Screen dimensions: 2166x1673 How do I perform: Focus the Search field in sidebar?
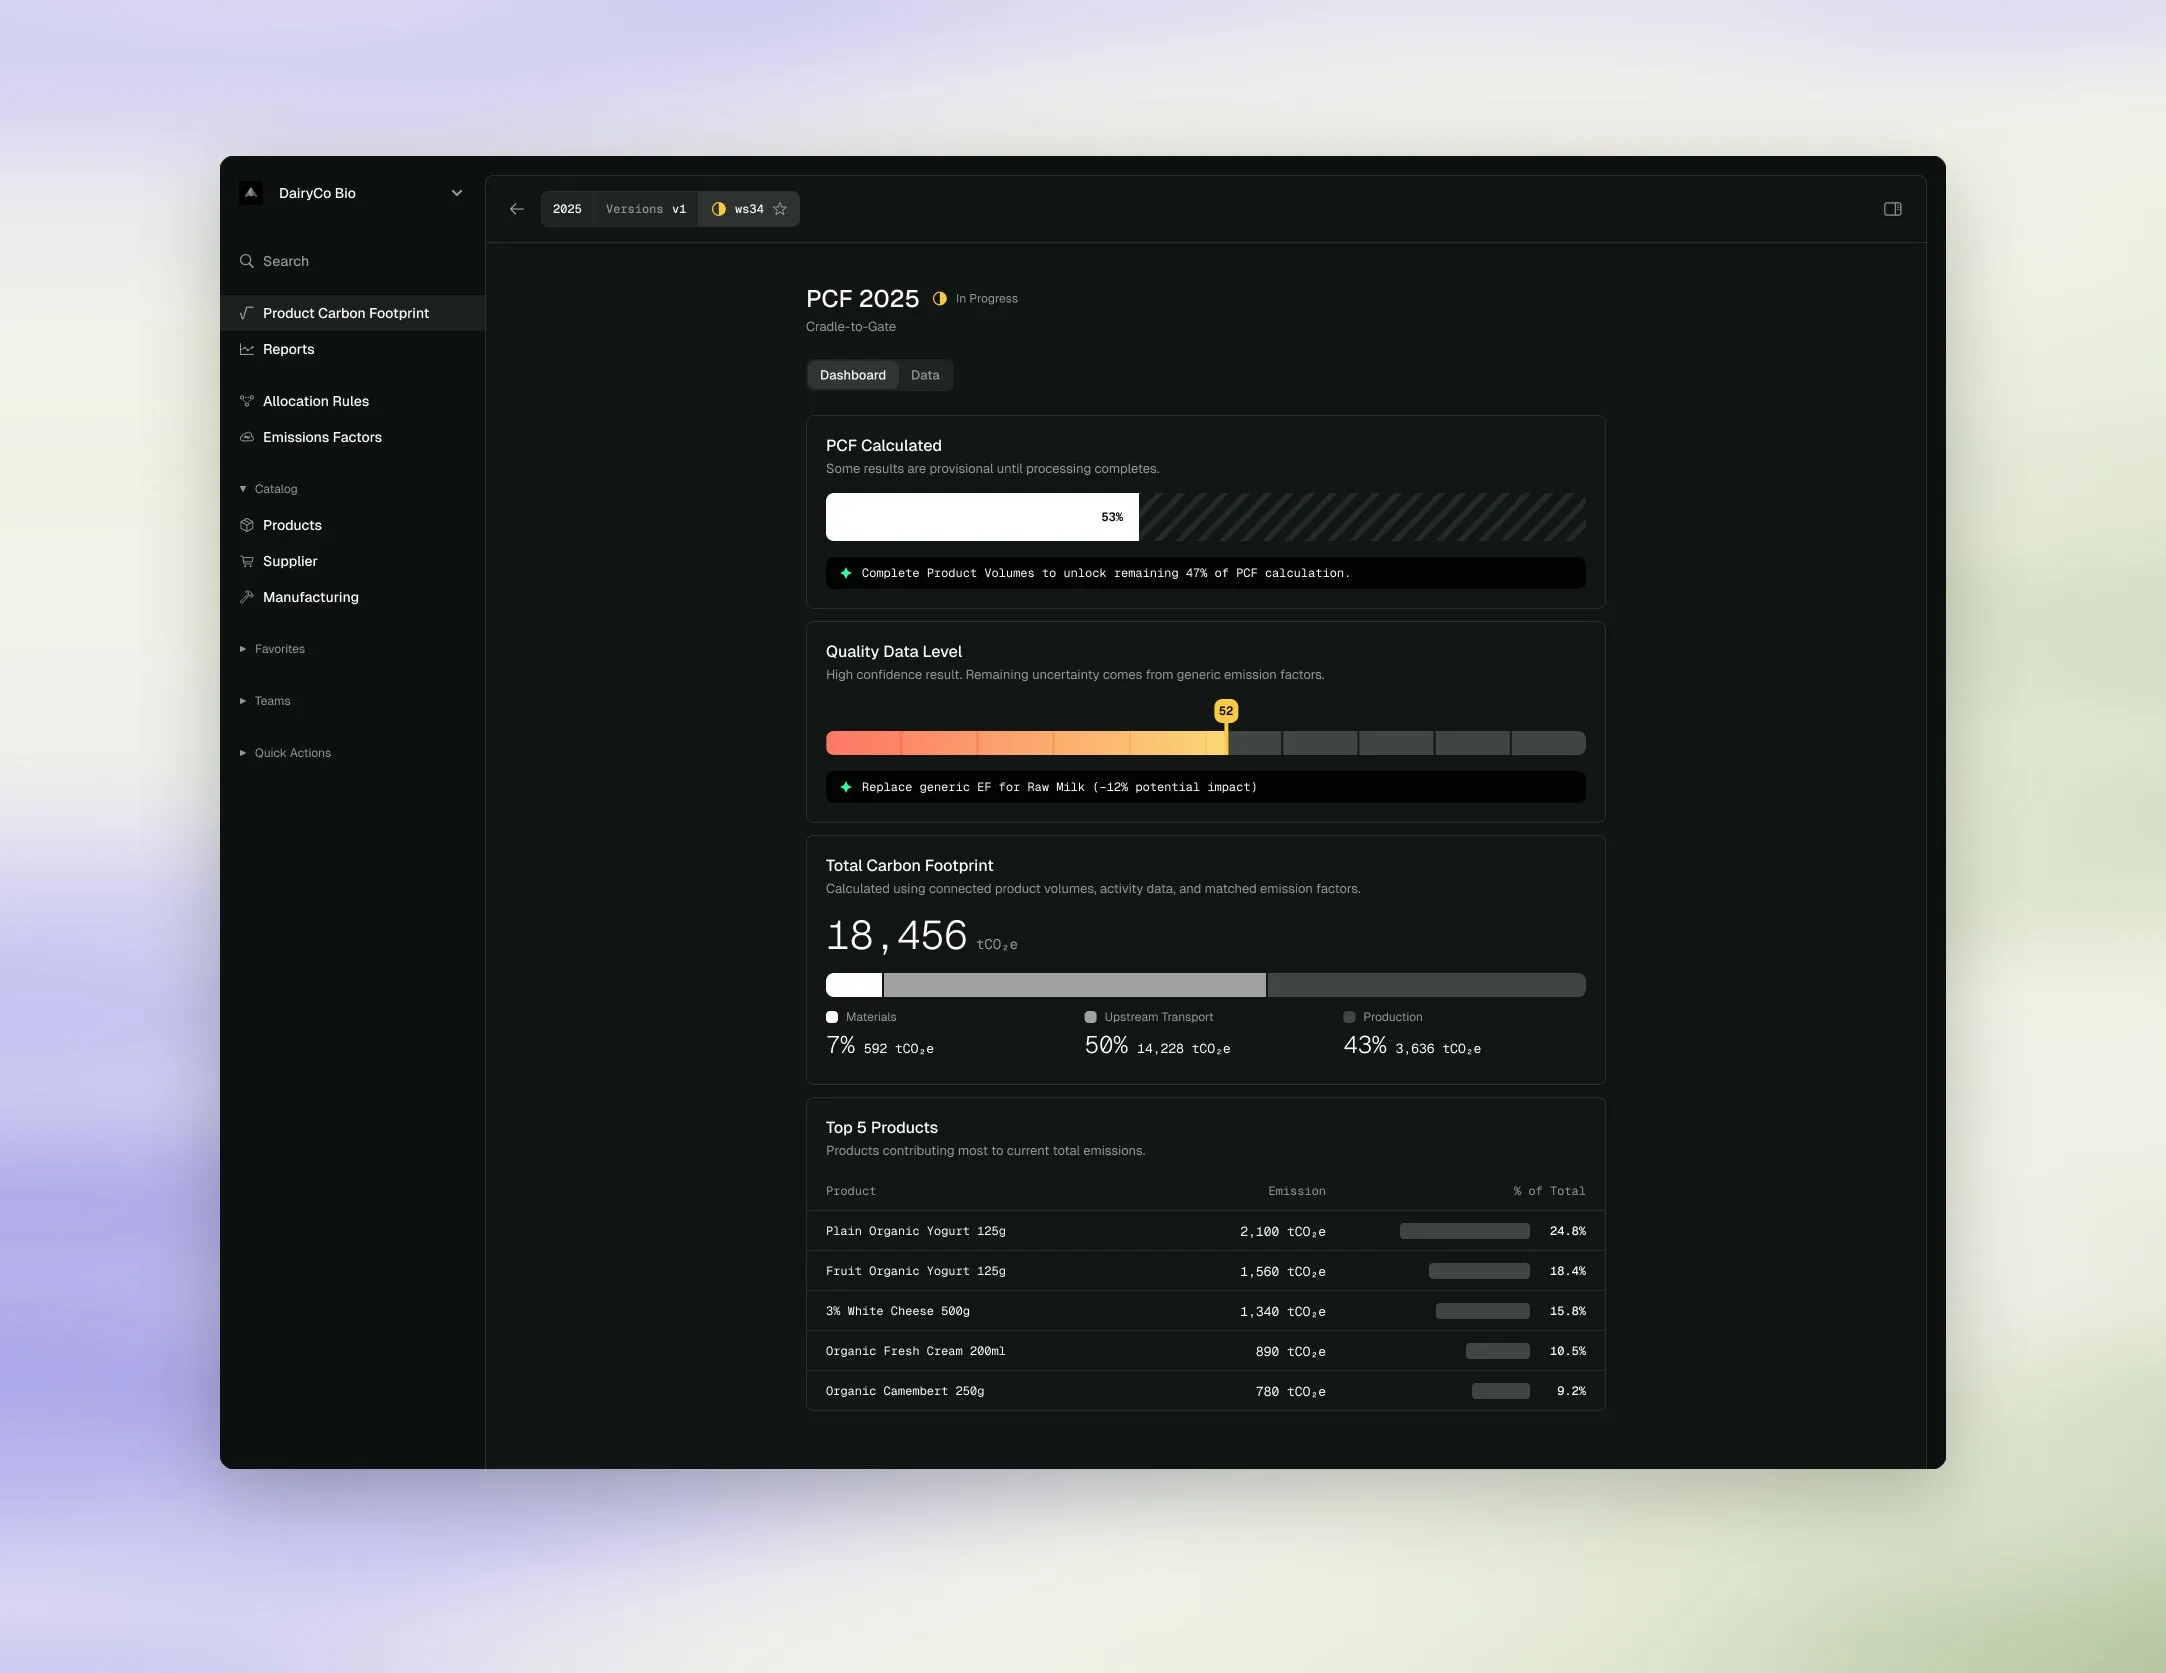pyautogui.click(x=352, y=261)
